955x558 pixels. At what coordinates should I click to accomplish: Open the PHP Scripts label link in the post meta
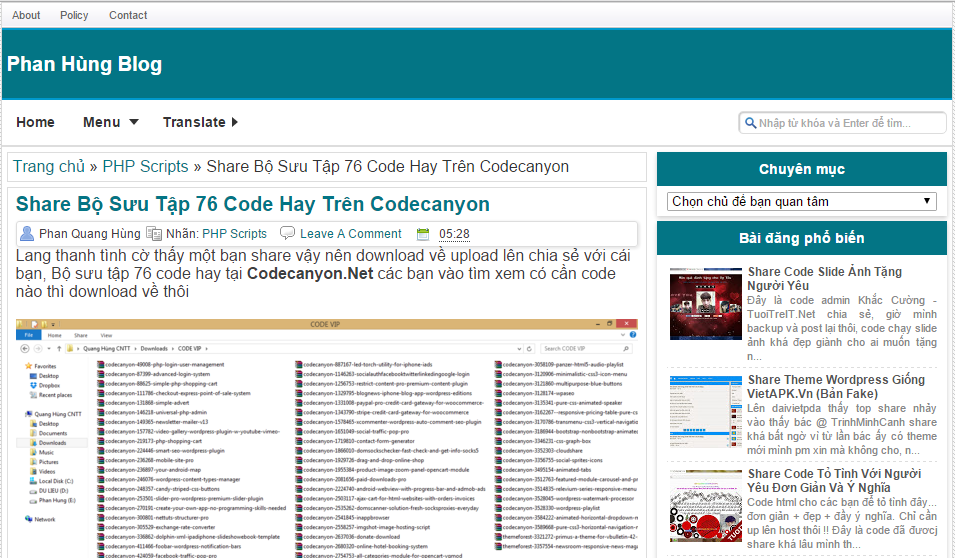(x=234, y=234)
